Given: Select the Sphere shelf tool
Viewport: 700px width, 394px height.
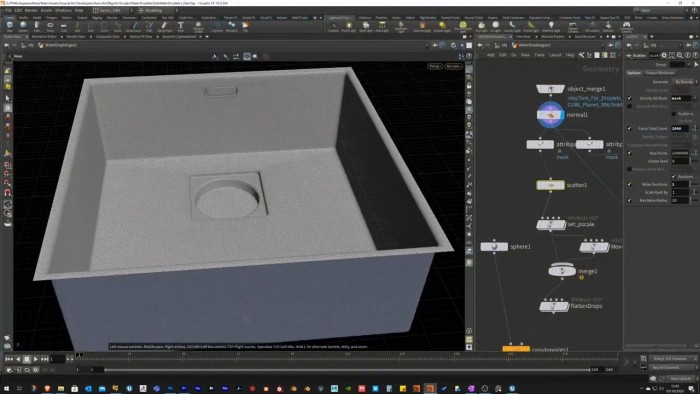Looking at the screenshot, I should [23, 26].
